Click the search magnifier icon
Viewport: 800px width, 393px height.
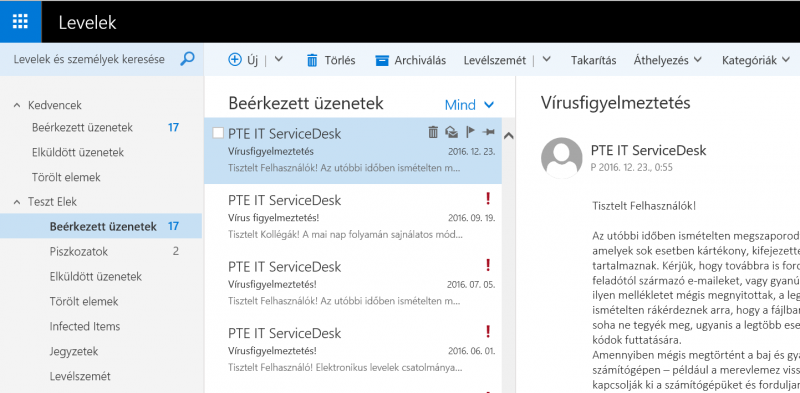(187, 59)
